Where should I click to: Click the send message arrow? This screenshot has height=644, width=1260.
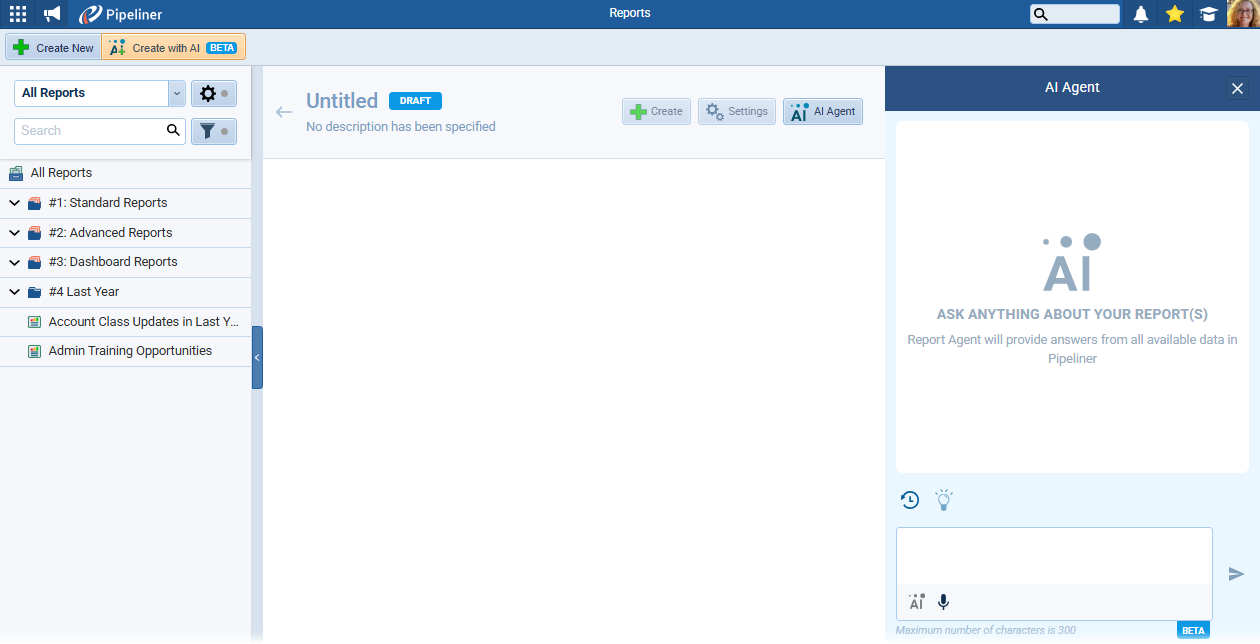1236,574
